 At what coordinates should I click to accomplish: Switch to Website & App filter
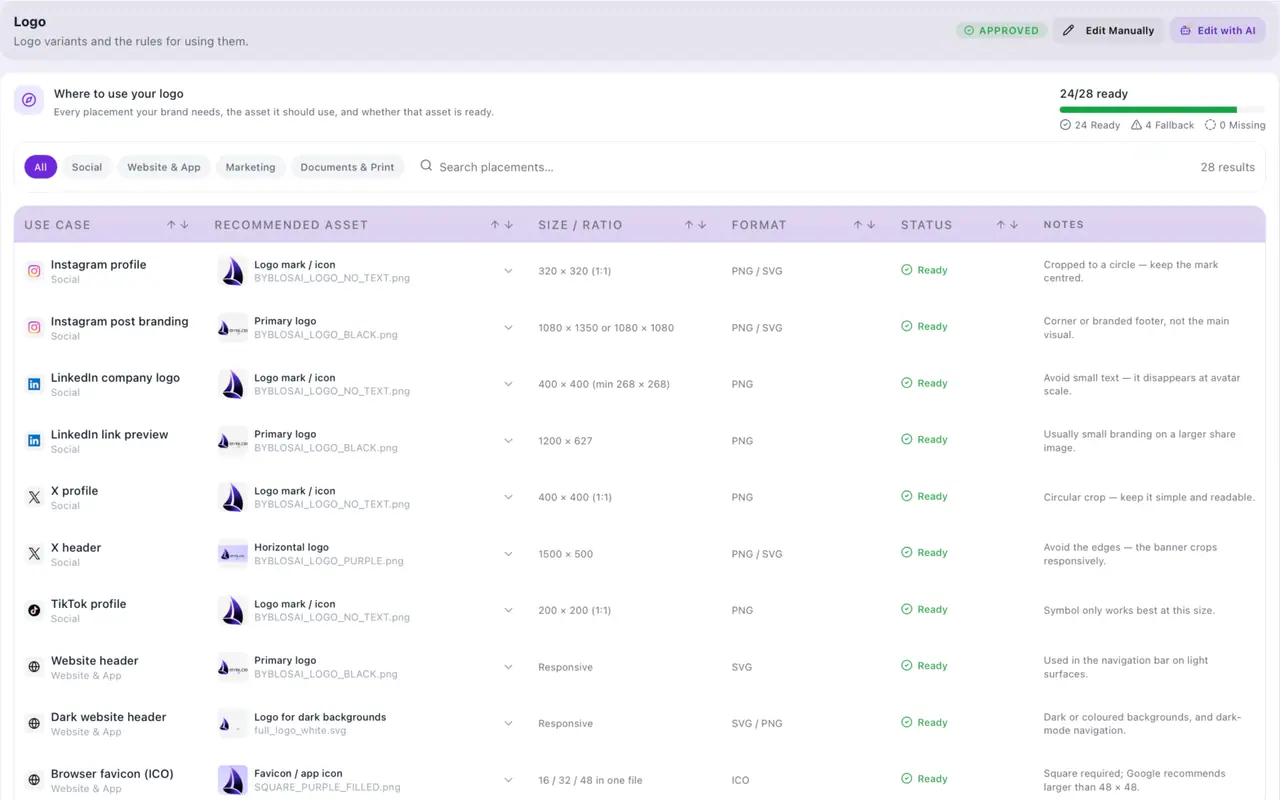point(164,167)
